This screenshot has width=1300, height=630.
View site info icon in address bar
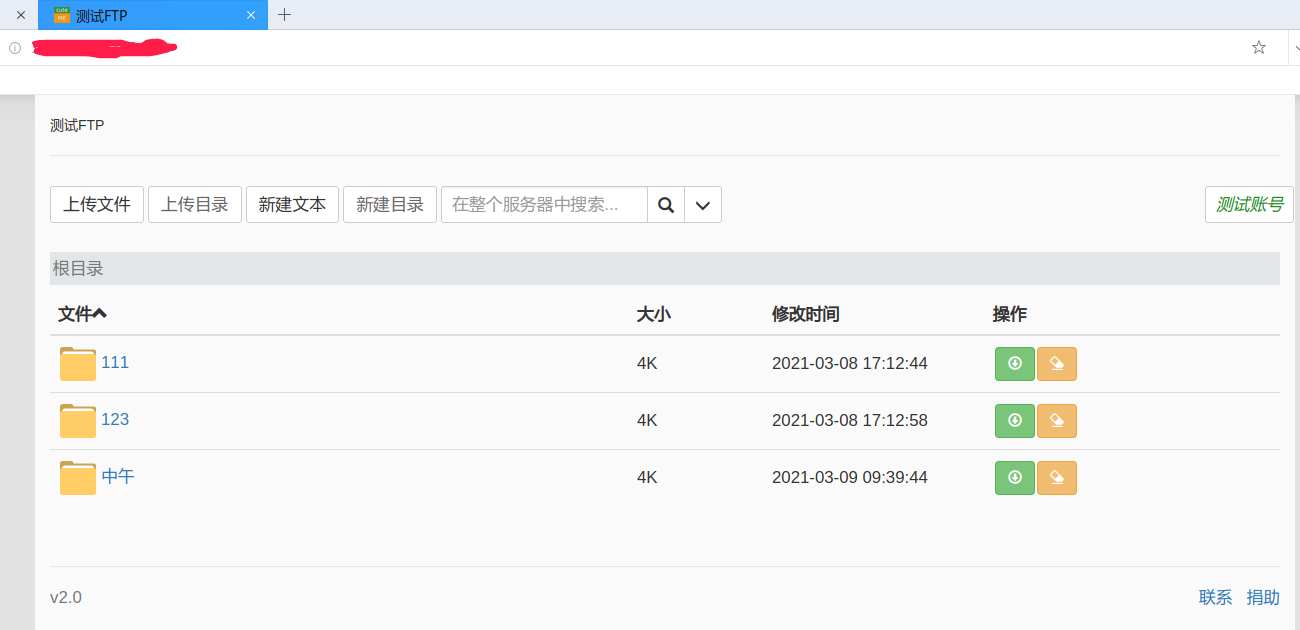[15, 47]
